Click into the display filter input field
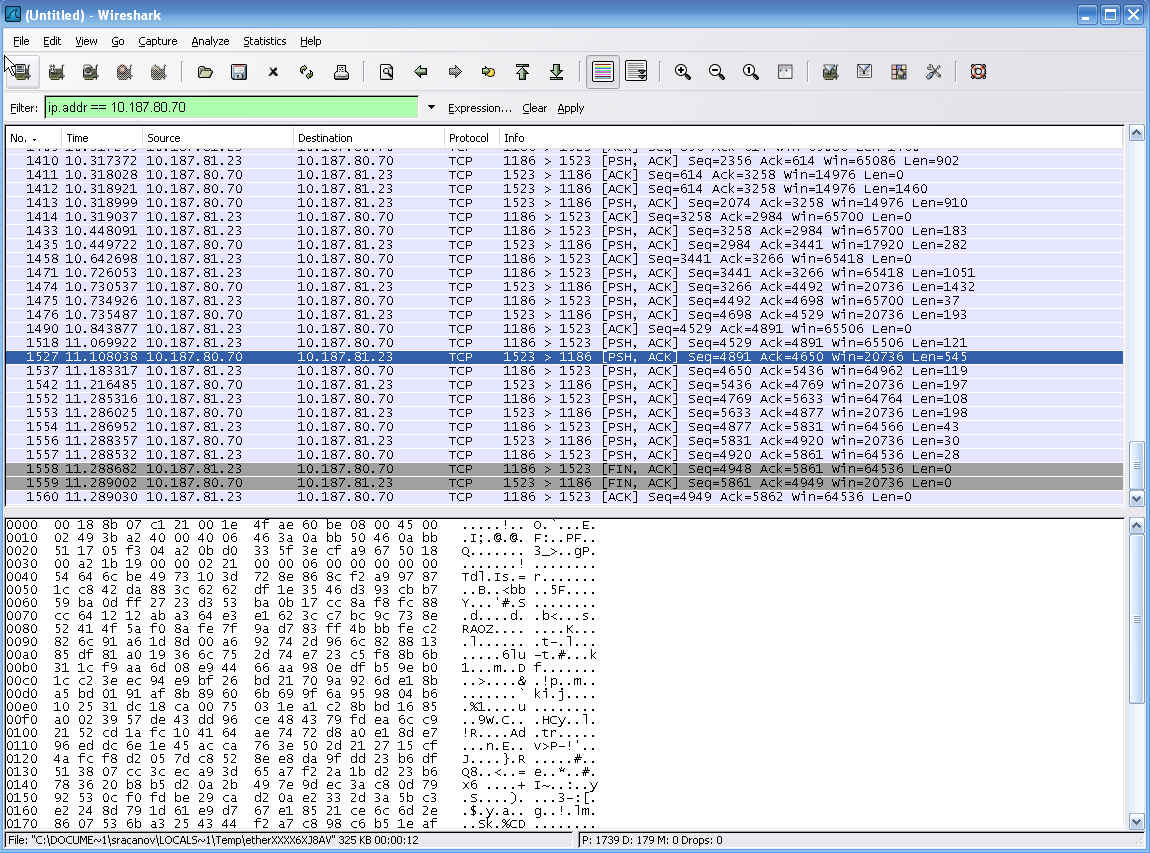This screenshot has width=1150, height=853. point(231,108)
